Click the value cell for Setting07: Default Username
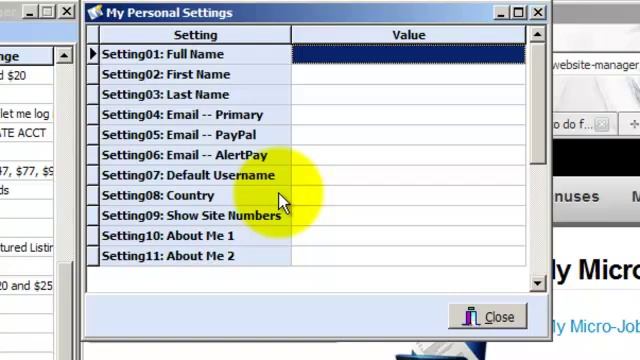The width and height of the screenshot is (640, 360). coord(409,176)
